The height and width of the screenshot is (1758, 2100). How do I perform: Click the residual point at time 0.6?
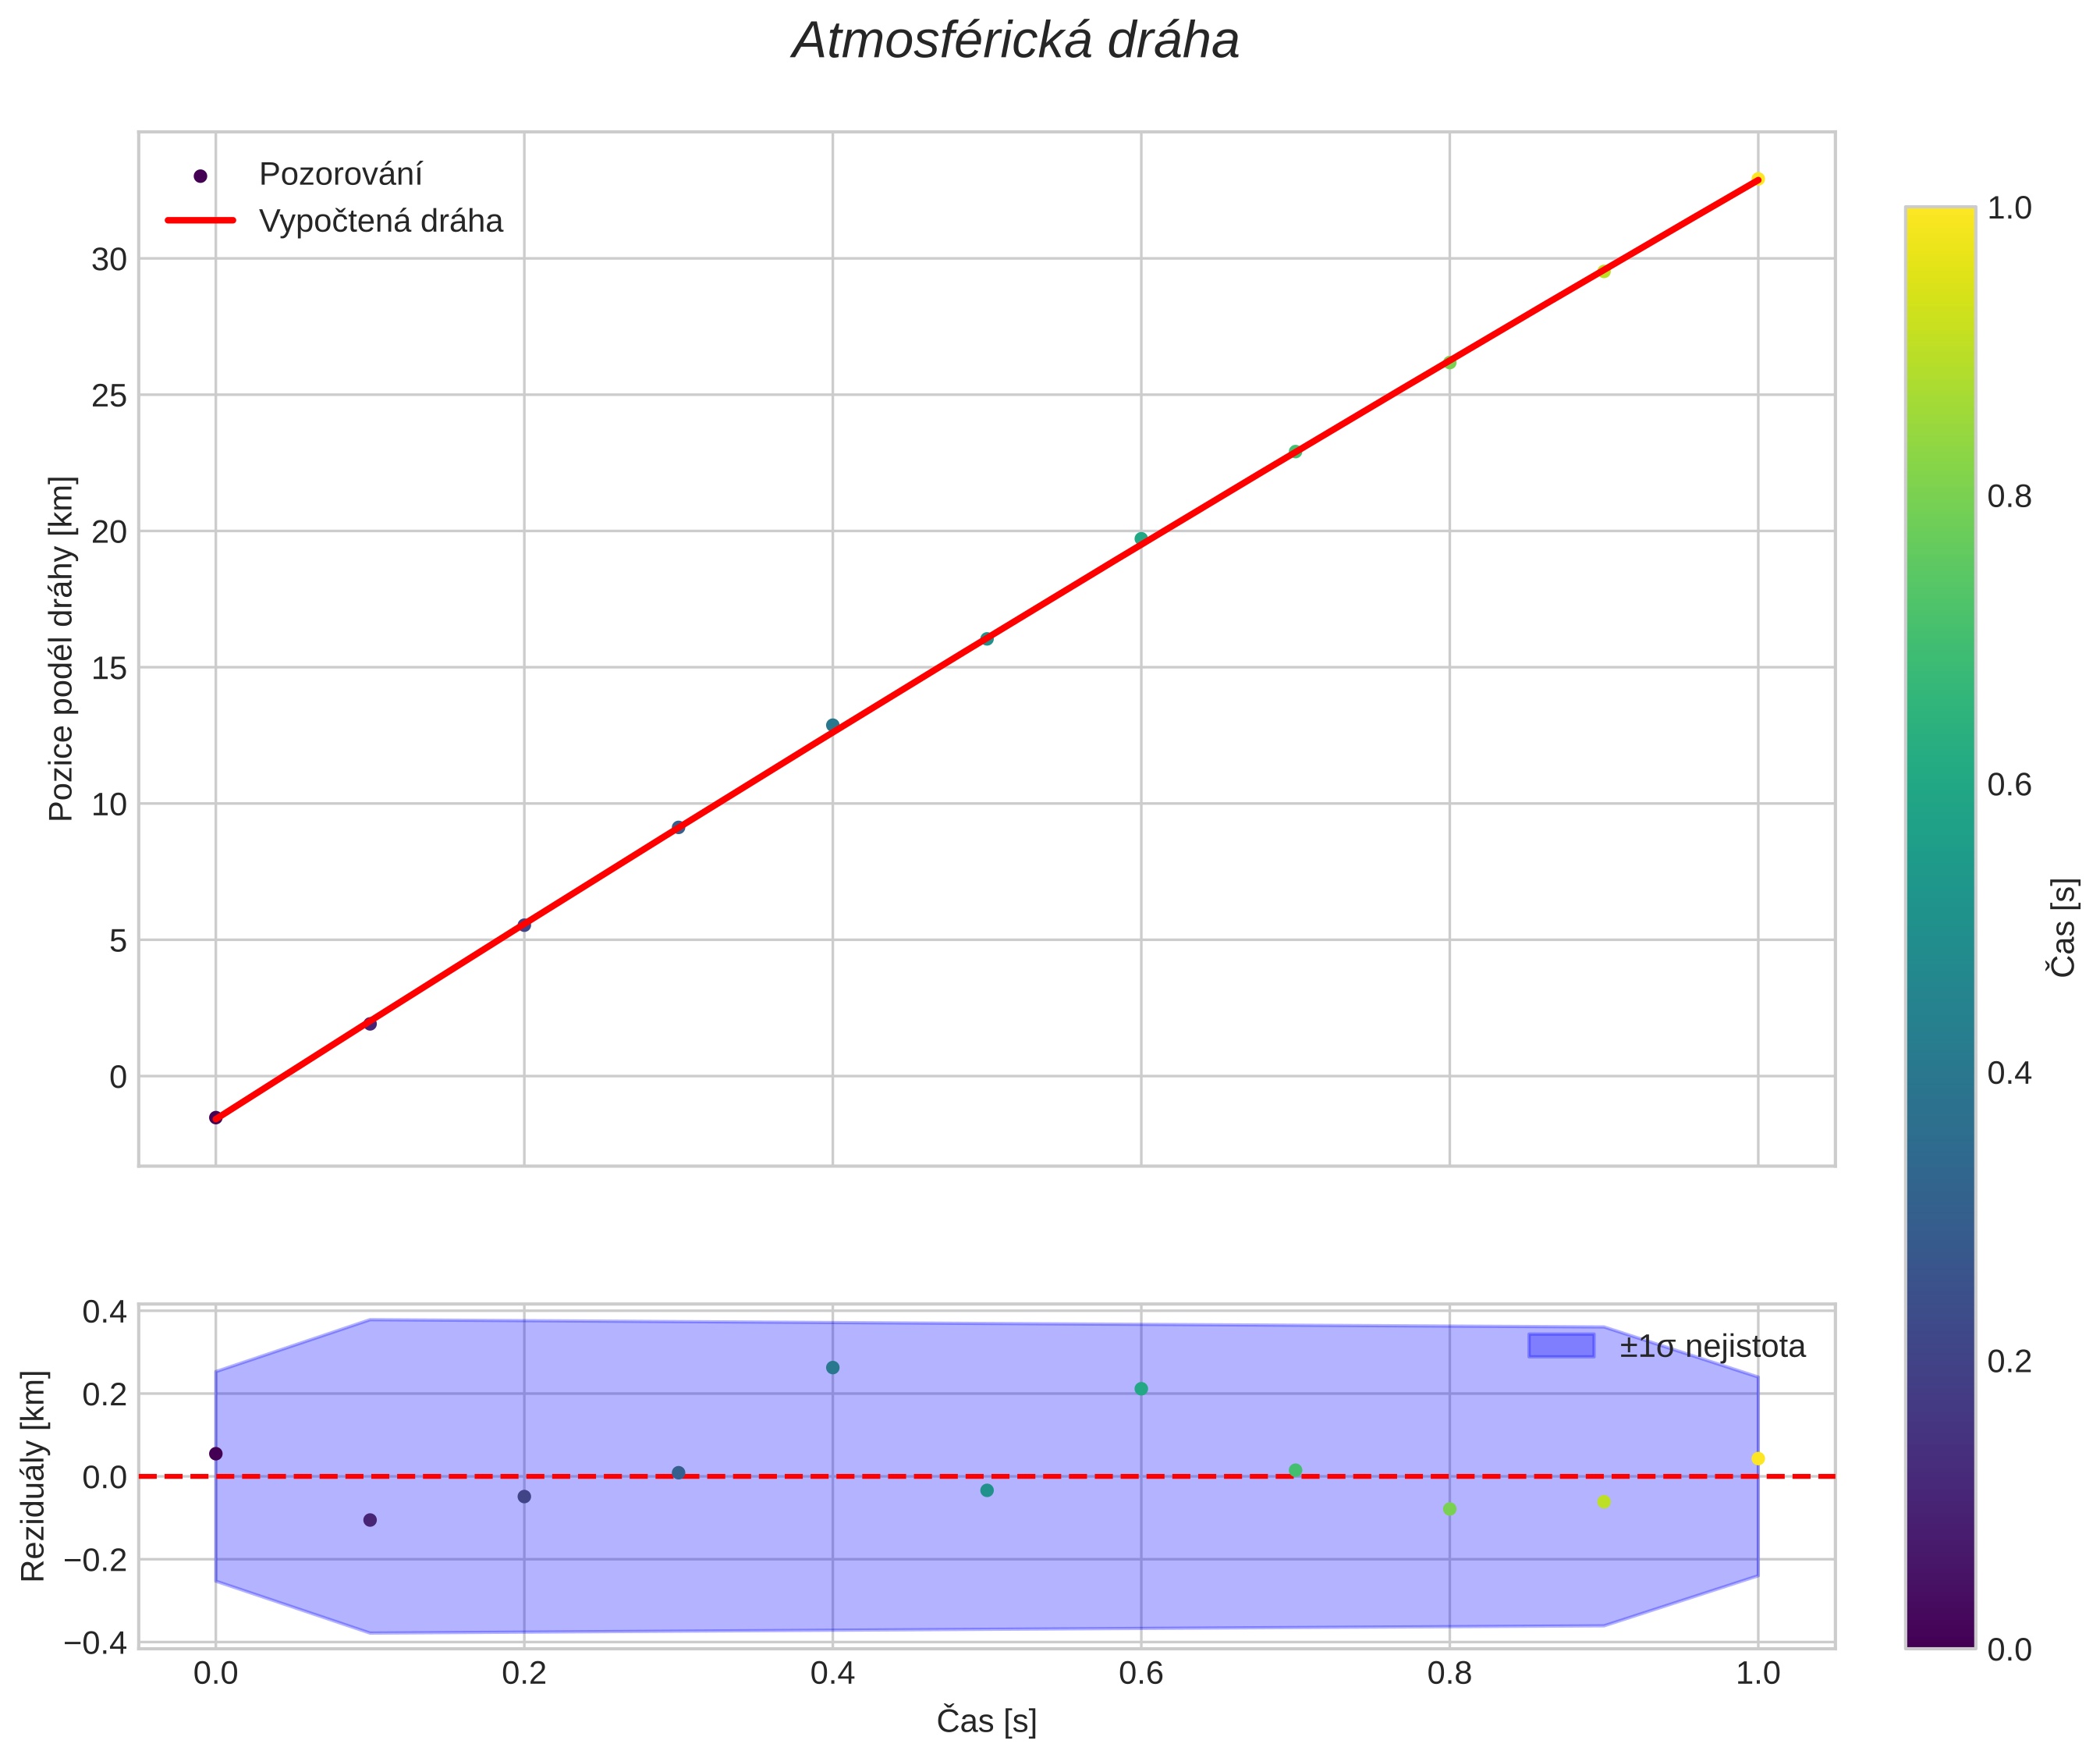pyautogui.click(x=1141, y=1389)
